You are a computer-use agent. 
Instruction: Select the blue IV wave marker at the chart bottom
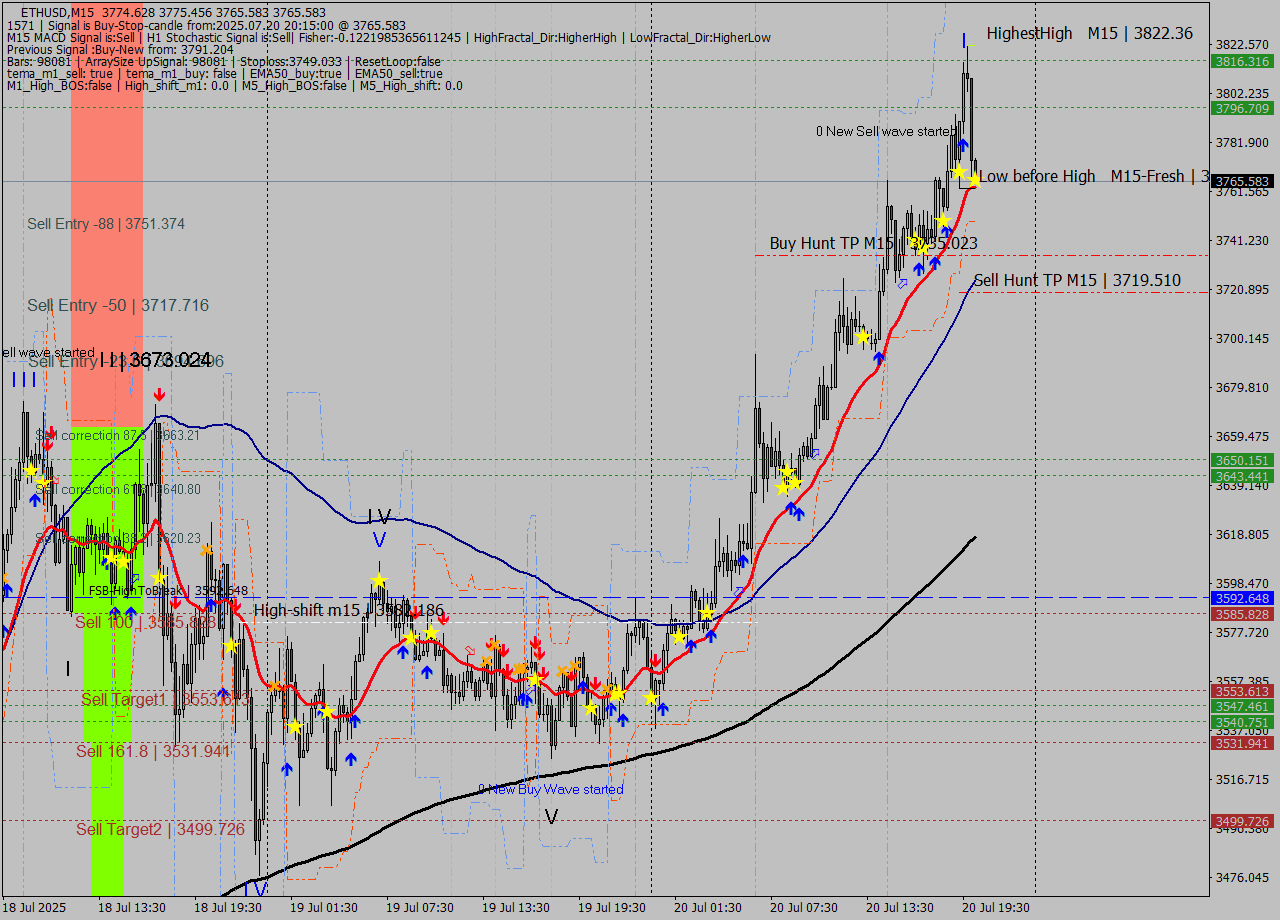255,889
